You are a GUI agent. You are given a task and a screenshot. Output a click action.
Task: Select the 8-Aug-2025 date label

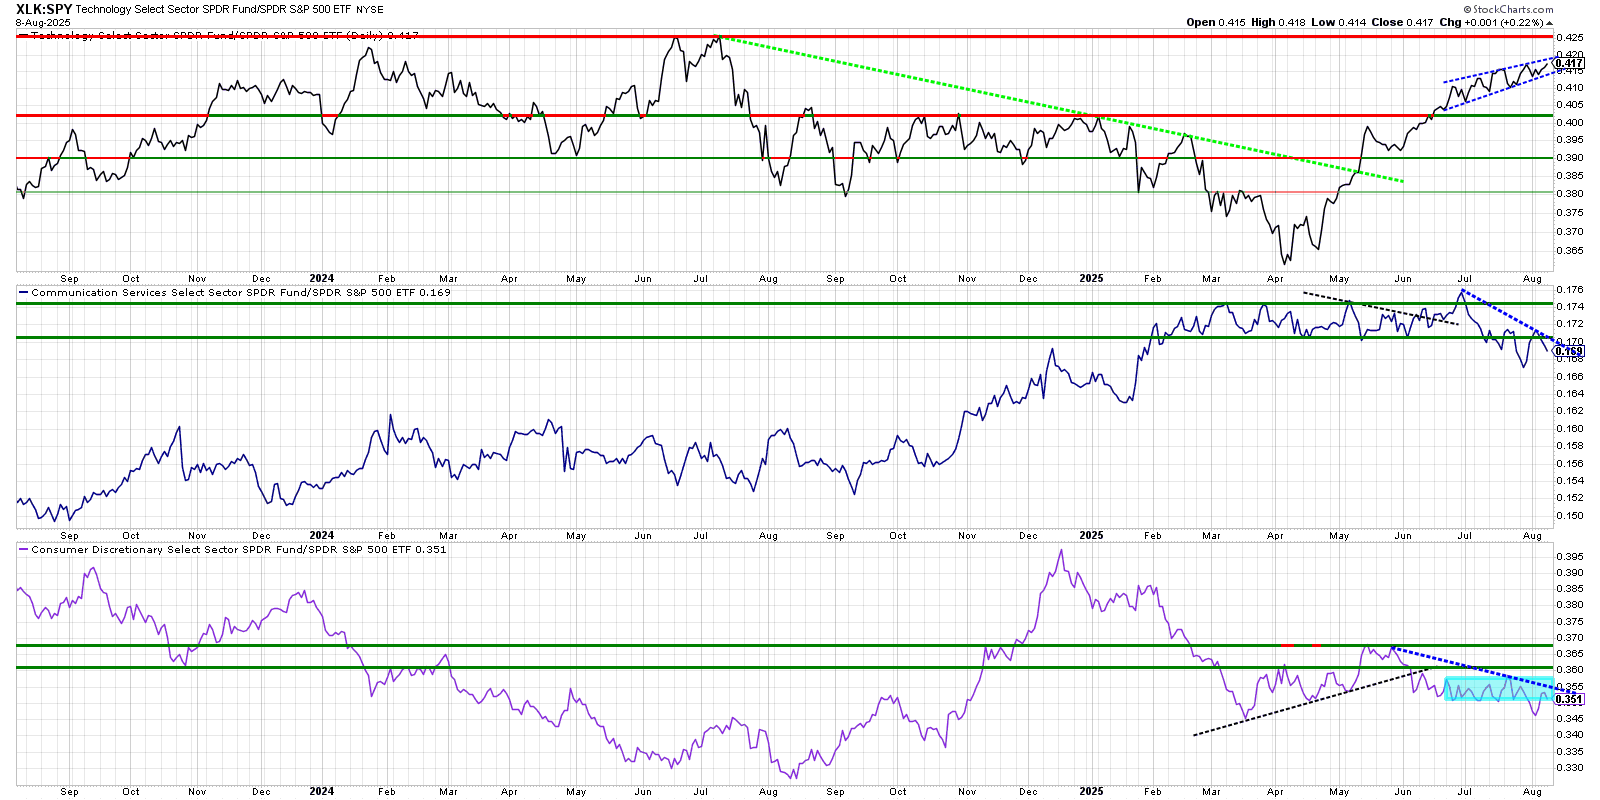(x=43, y=22)
